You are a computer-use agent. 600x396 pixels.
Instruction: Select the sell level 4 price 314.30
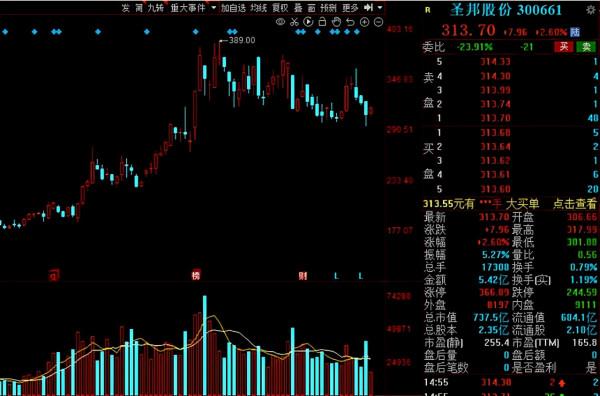click(496, 76)
